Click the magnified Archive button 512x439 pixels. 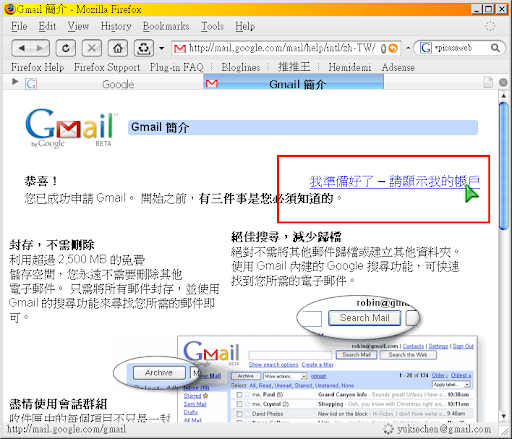click(x=159, y=373)
